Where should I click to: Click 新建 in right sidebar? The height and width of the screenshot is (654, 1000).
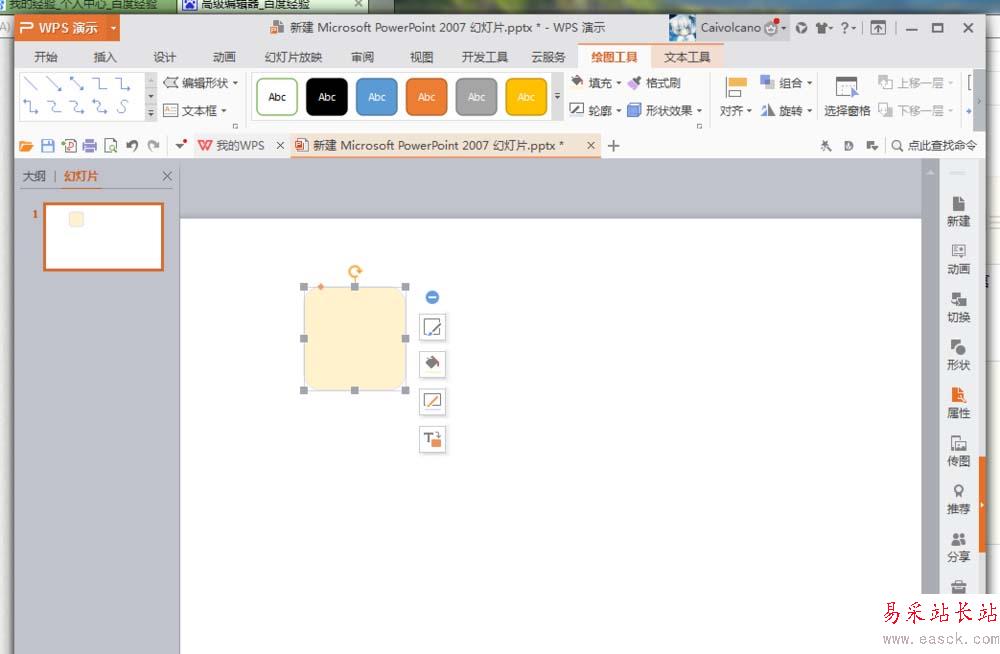point(958,212)
